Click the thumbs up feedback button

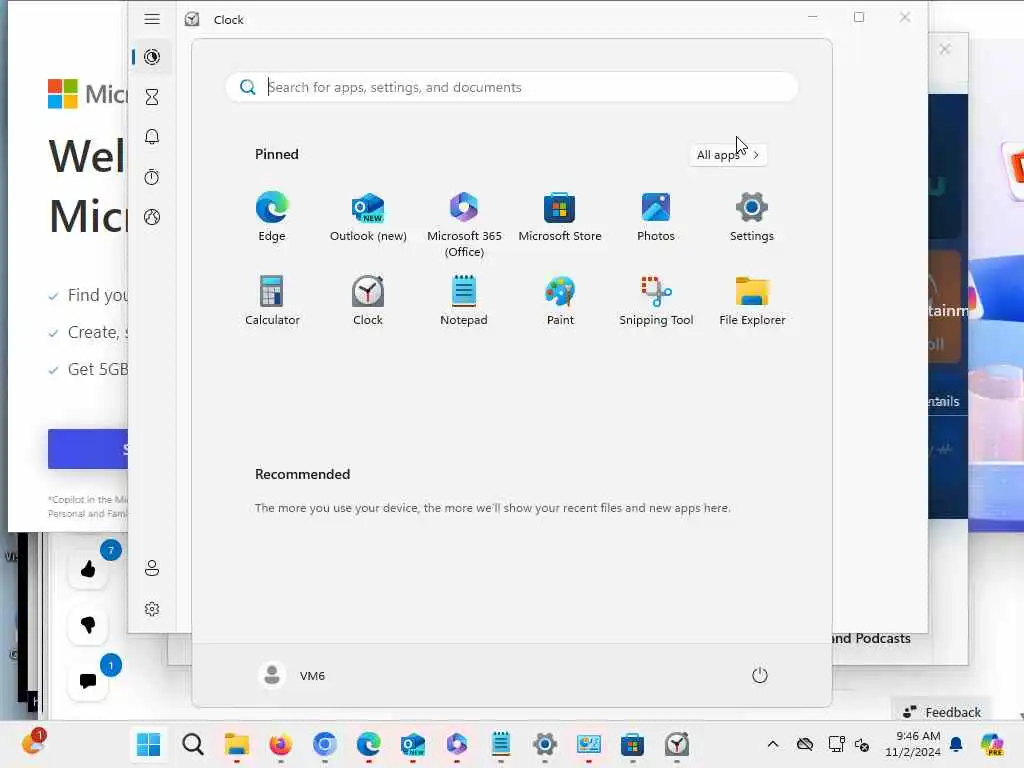pyautogui.click(x=88, y=569)
